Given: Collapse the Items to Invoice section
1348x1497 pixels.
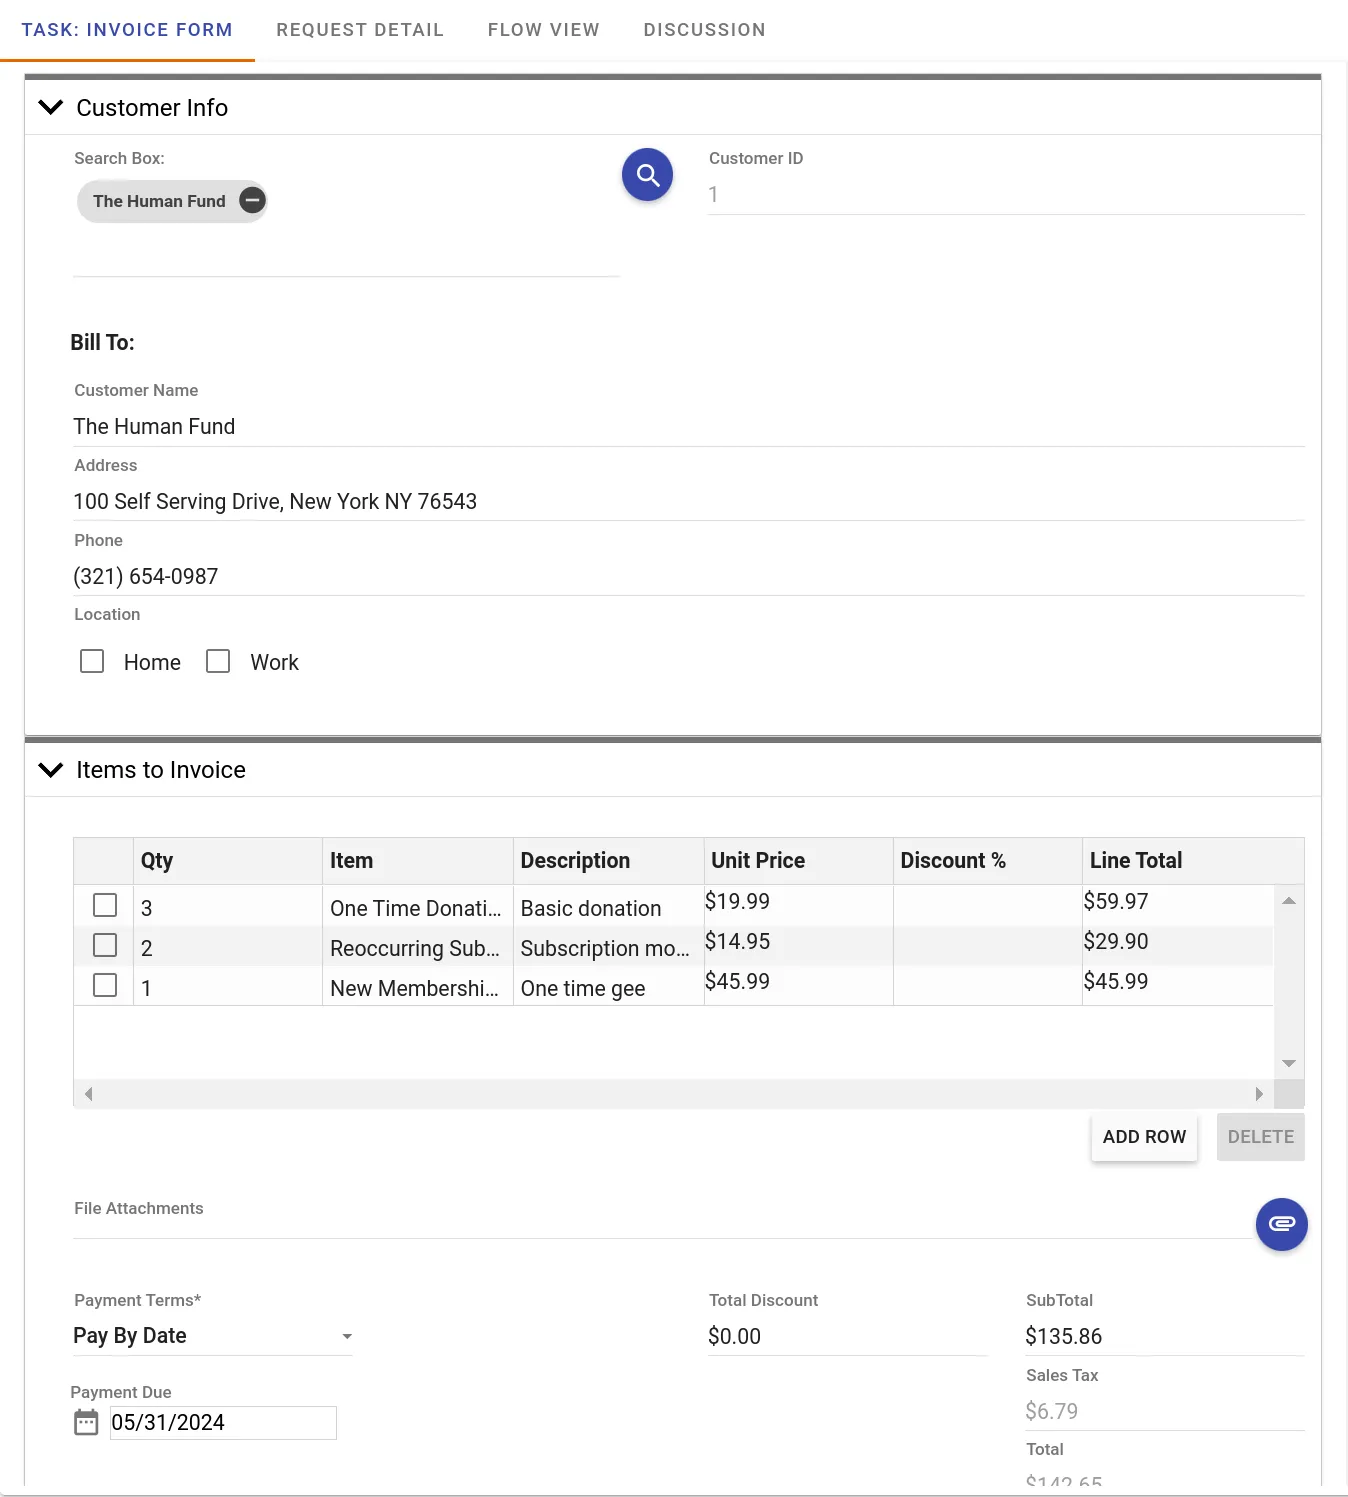Looking at the screenshot, I should point(50,769).
